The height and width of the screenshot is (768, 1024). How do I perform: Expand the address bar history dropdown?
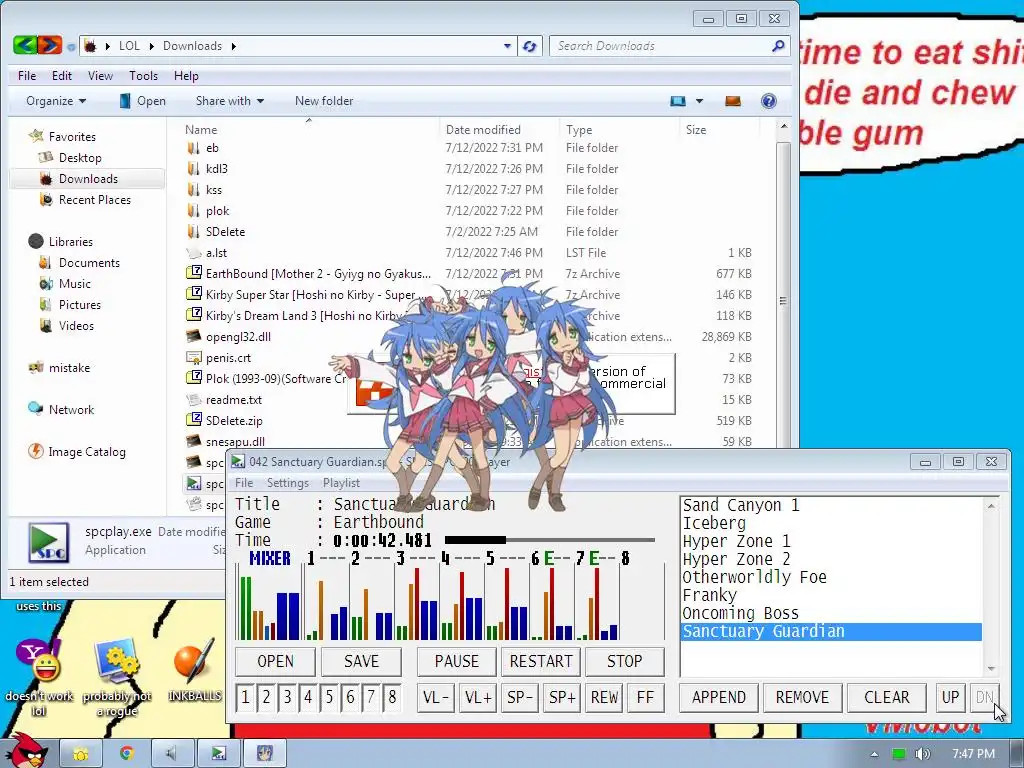[507, 46]
